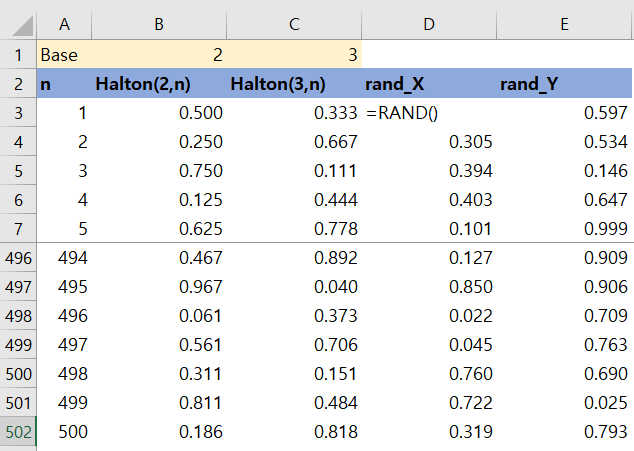Click cell with value 0.250

point(159,142)
